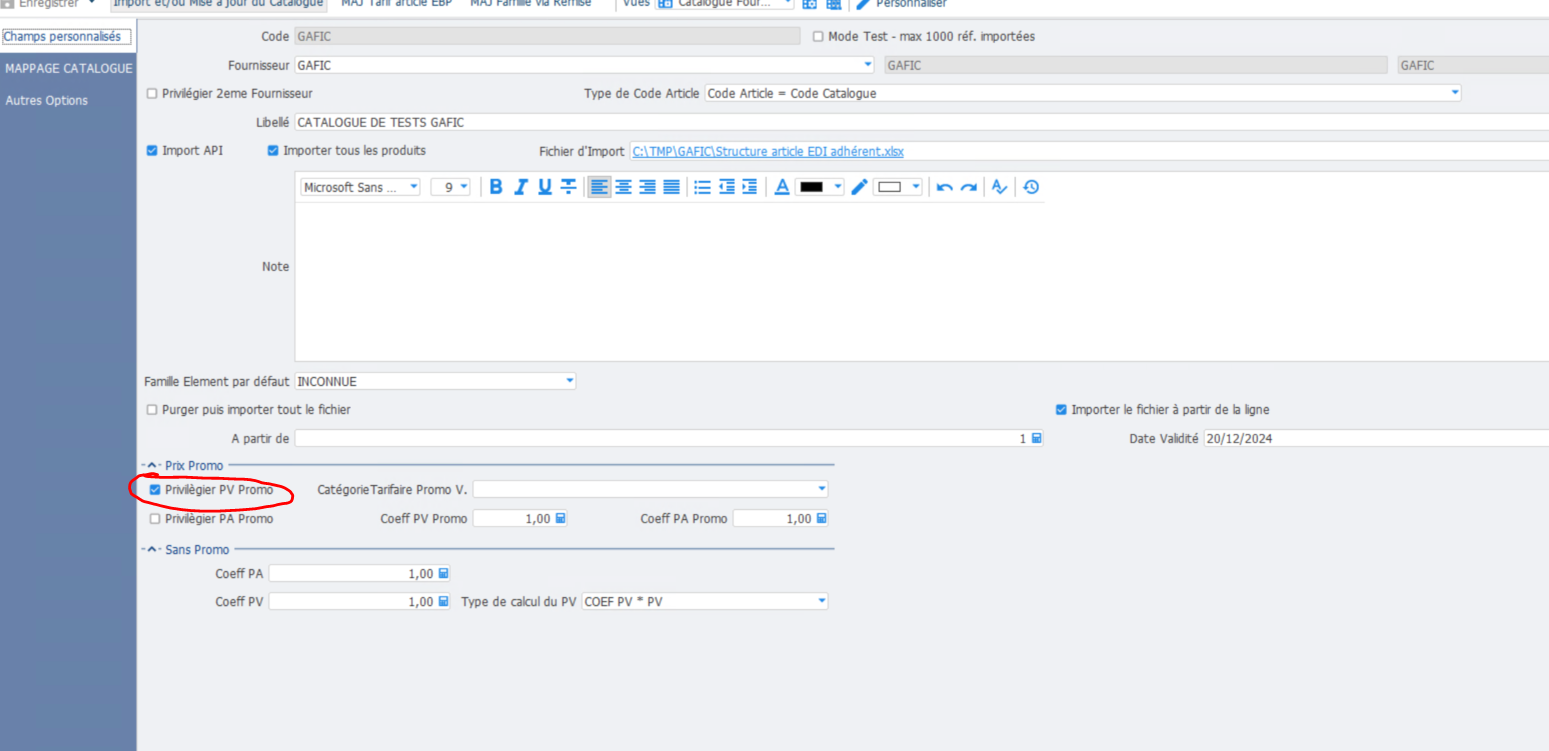Enable Mode Test max 1000 réf. checkbox
Image resolution: width=1549 pixels, height=751 pixels.
[818, 37]
